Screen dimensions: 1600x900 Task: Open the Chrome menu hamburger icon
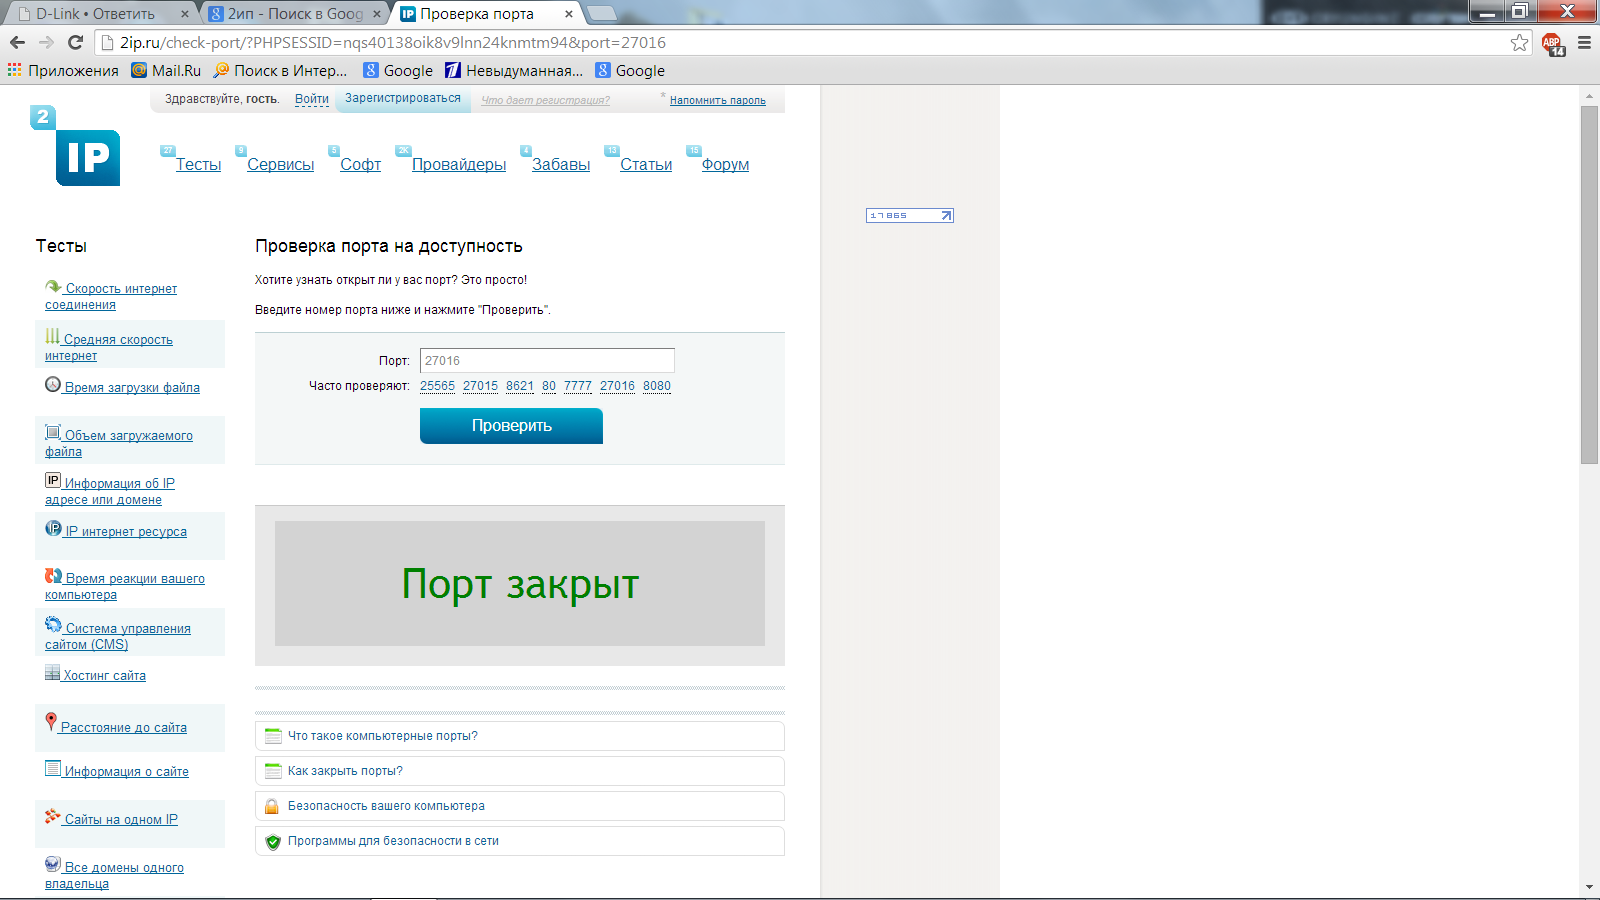[x=1584, y=43]
